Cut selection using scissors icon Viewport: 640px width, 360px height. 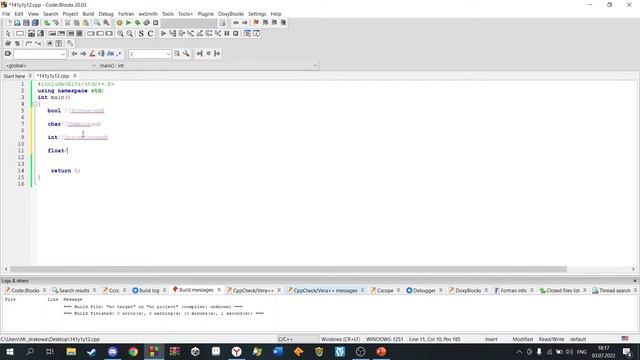pos(68,23)
